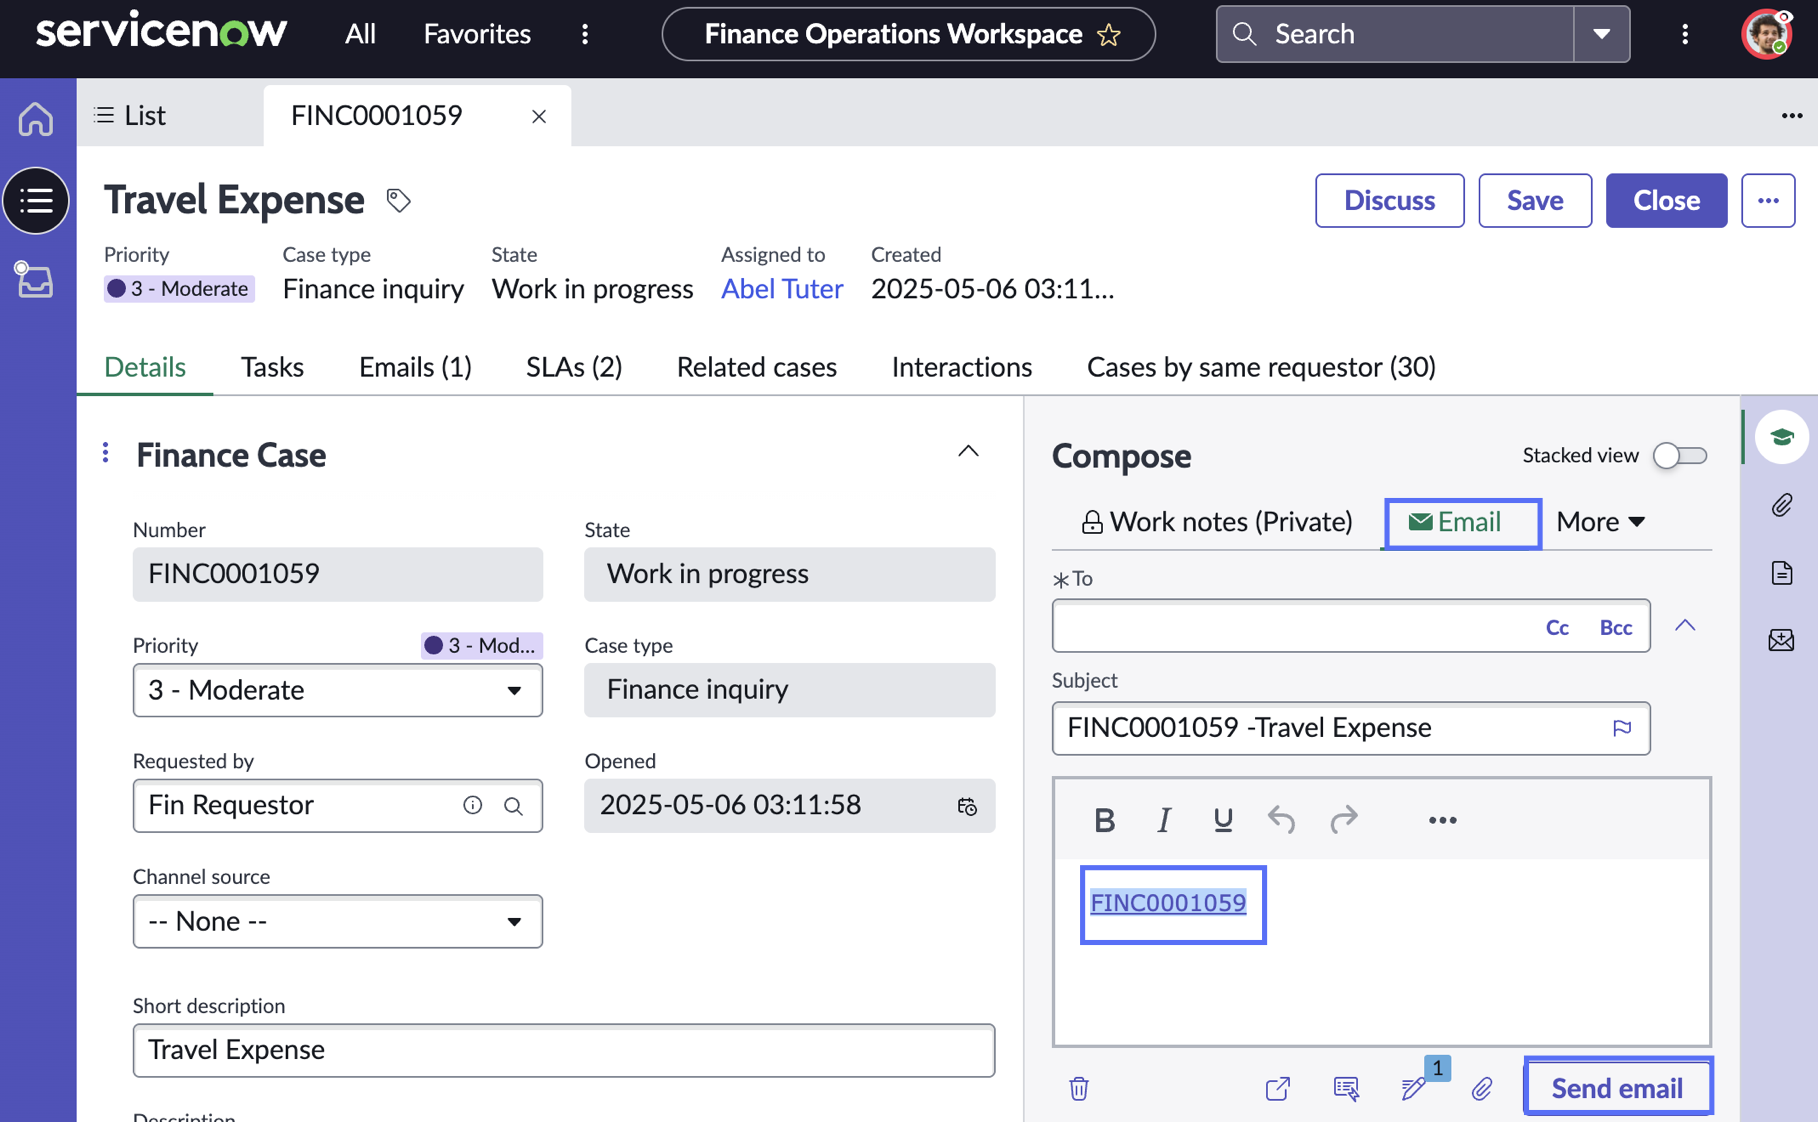The image size is (1818, 1122).
Task: Open the Favorites menu
Action: pyautogui.click(x=477, y=34)
